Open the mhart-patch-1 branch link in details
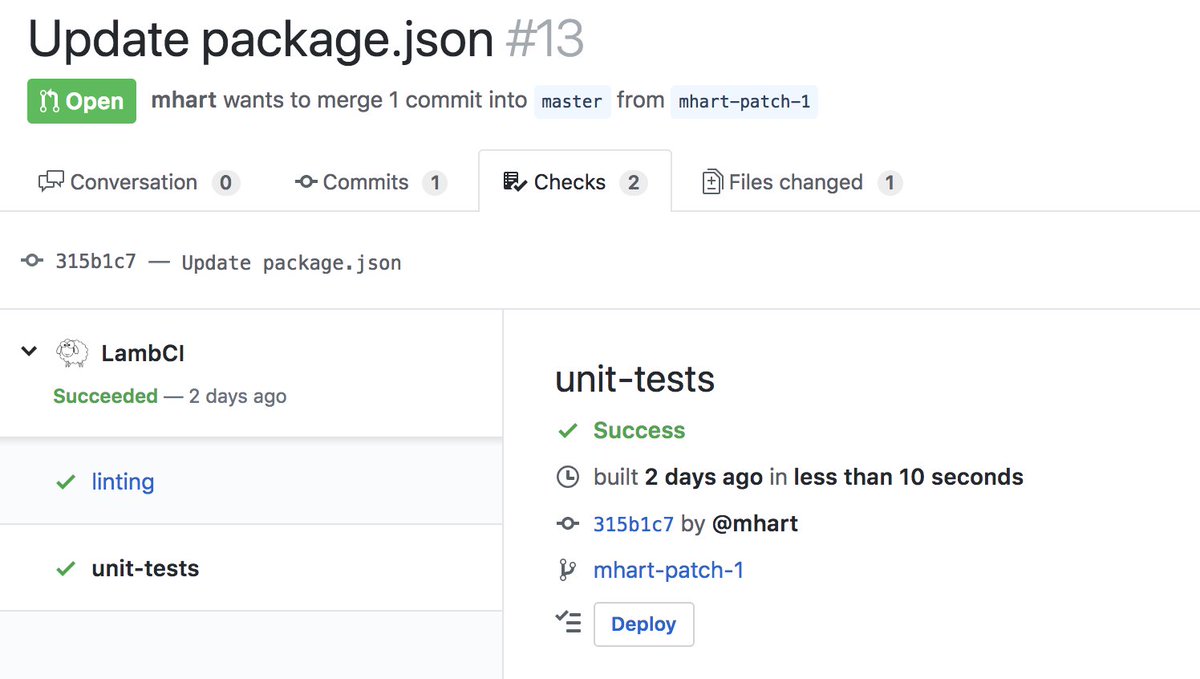Viewport: 1200px width, 679px height. click(668, 570)
